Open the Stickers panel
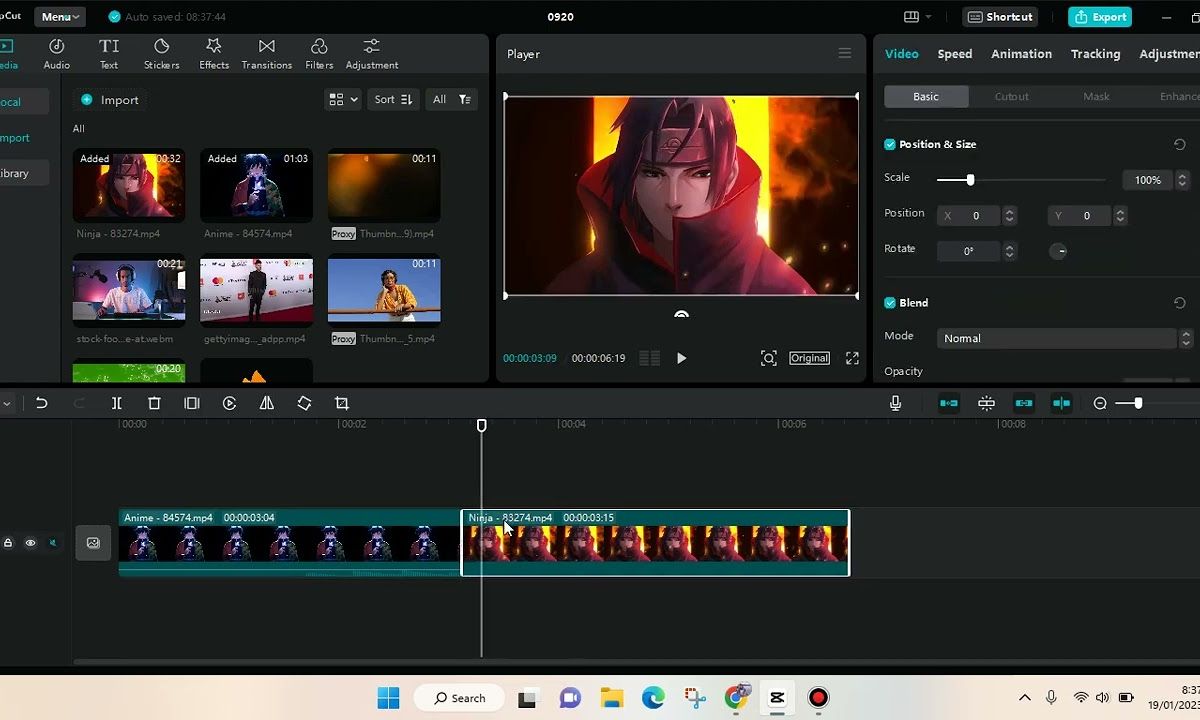 (x=161, y=54)
